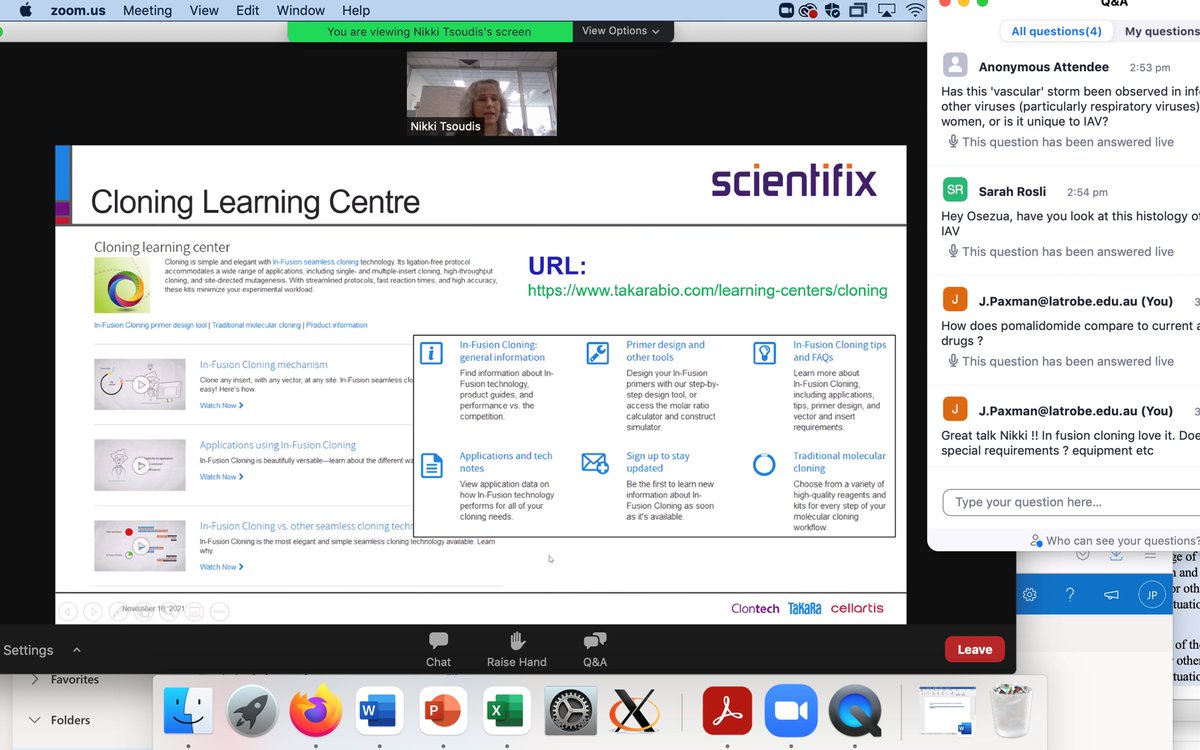
Task: Click the window manager menu bar icon
Action: tap(858, 11)
